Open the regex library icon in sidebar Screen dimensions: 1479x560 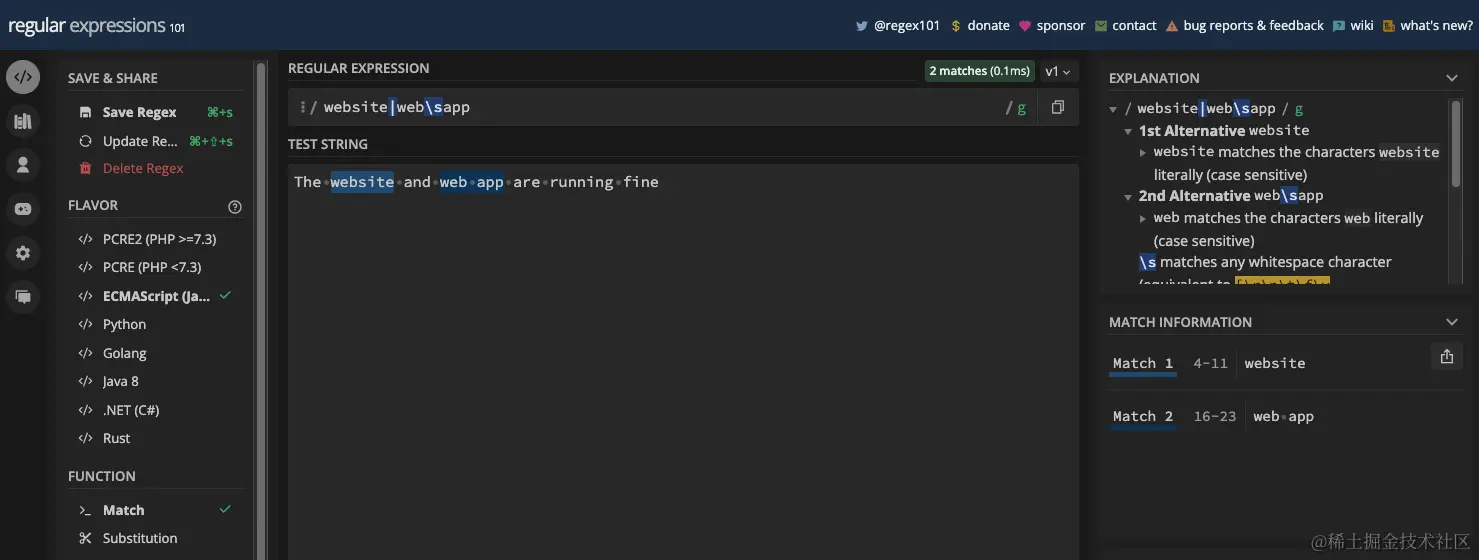pos(23,121)
